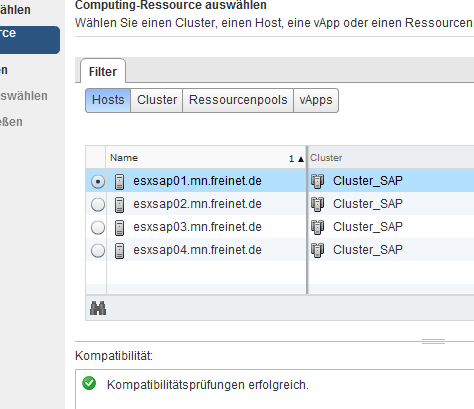The image size is (474, 409).
Task: Open the Filter tab
Action: click(103, 71)
